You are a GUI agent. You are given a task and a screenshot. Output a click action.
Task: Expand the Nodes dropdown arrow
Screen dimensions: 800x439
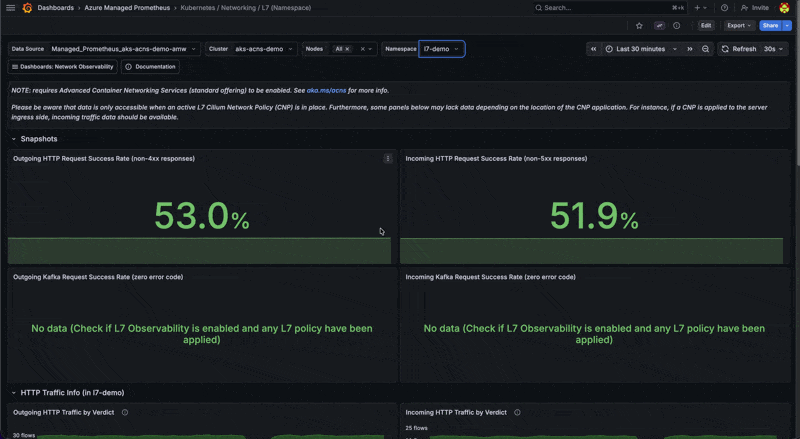click(370, 49)
